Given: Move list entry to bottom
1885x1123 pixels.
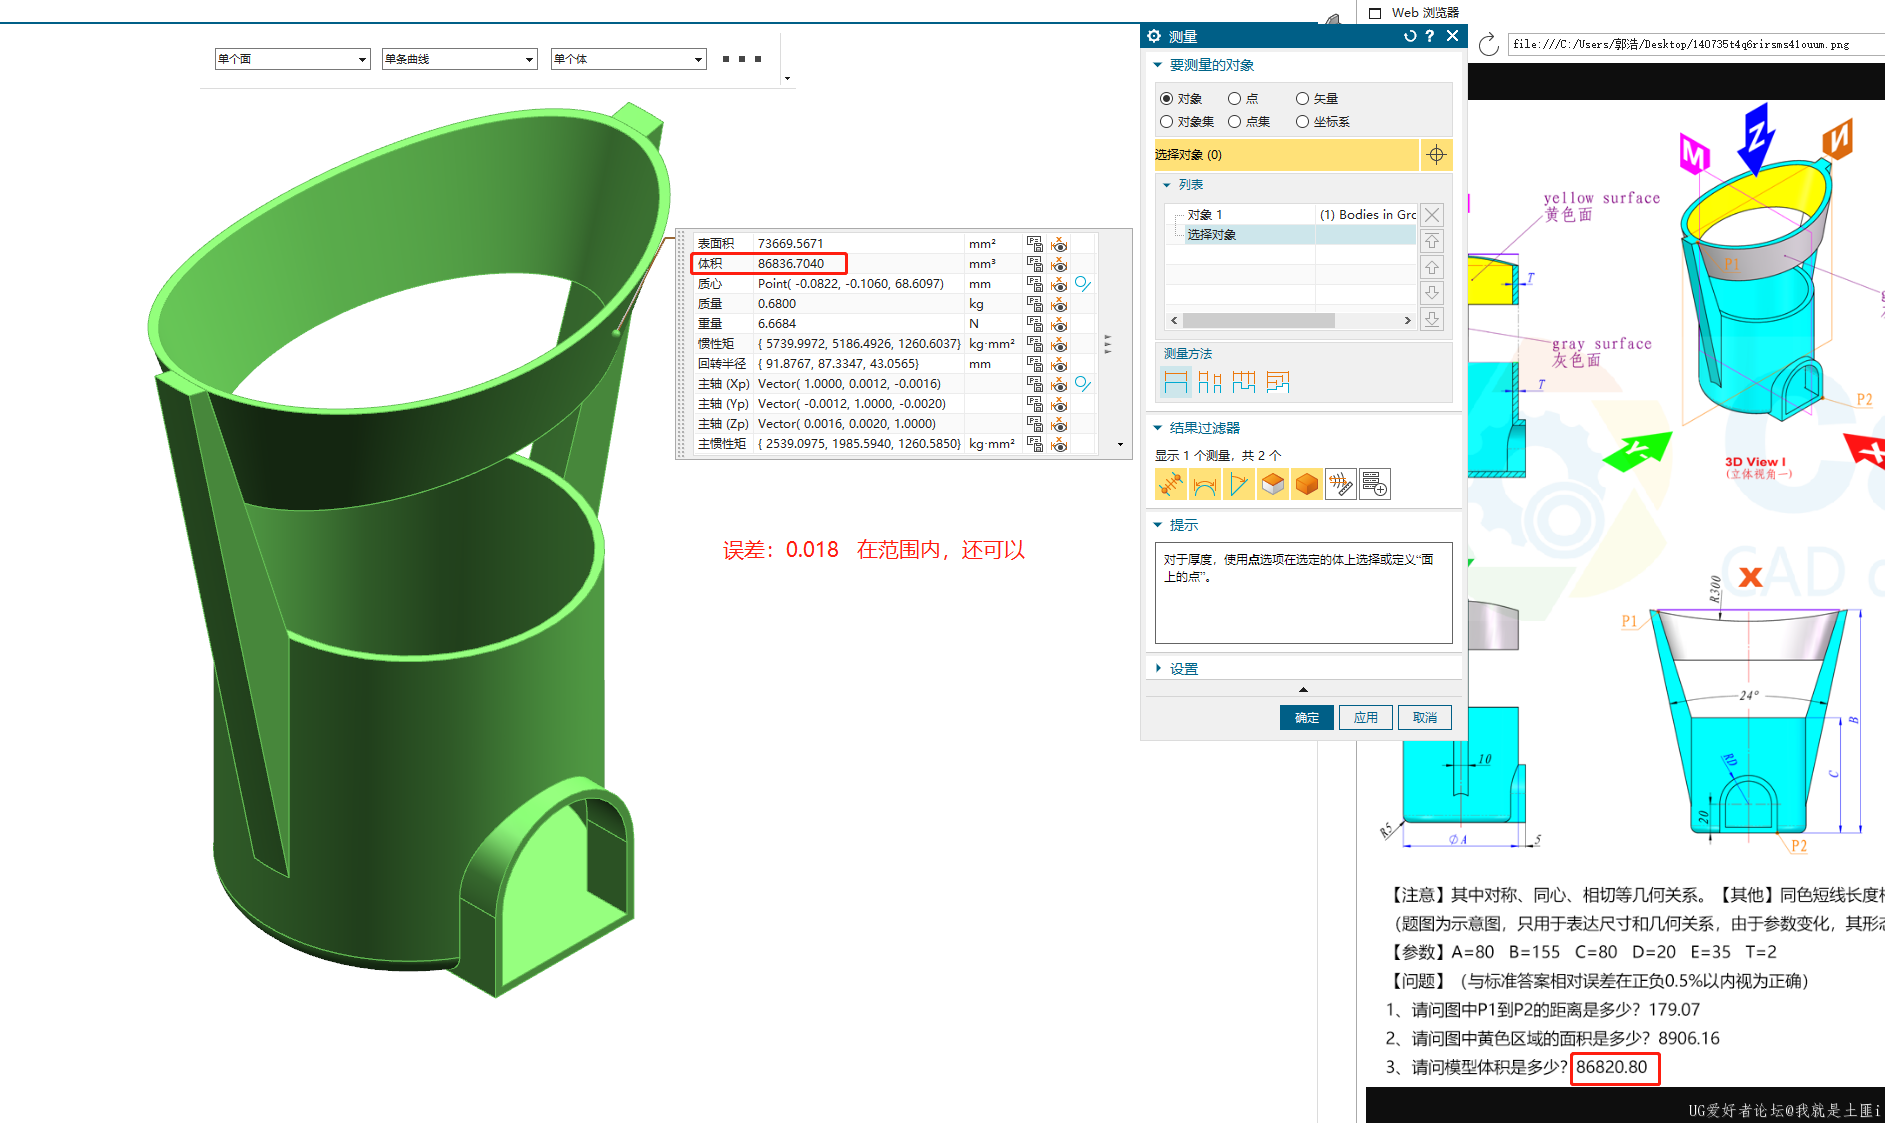Looking at the screenshot, I should 1432,319.
